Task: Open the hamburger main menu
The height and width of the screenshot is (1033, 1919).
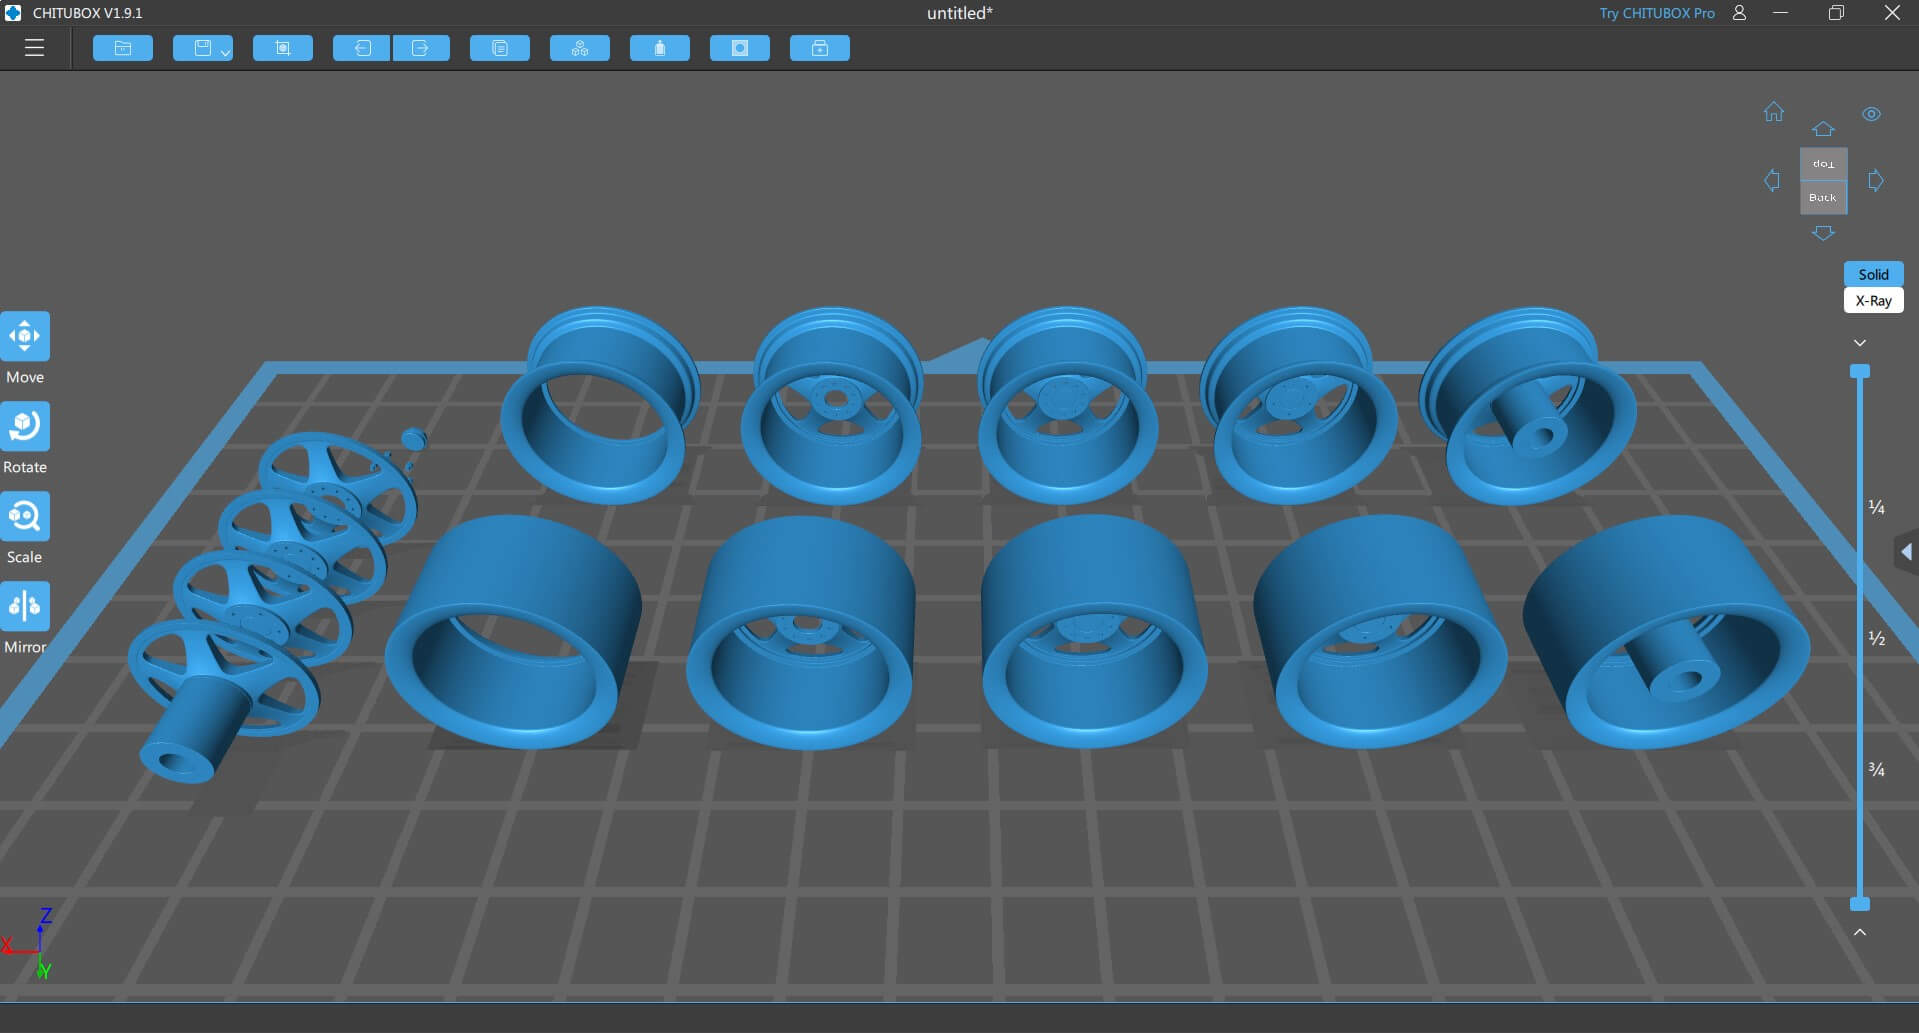Action: [x=34, y=48]
